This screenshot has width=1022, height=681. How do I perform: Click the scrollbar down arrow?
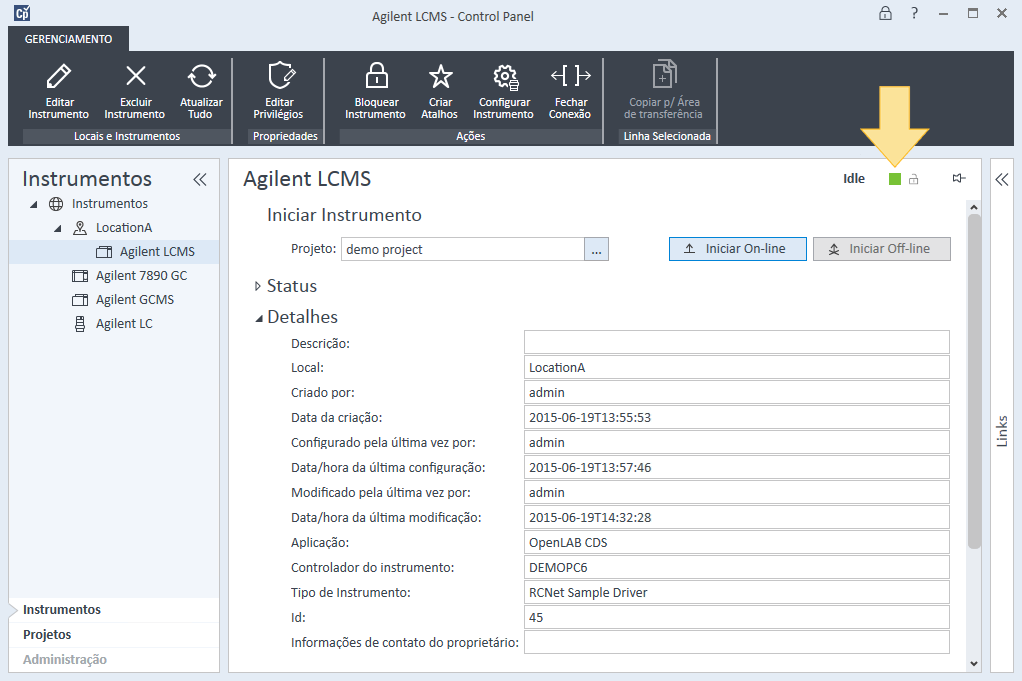click(x=974, y=663)
